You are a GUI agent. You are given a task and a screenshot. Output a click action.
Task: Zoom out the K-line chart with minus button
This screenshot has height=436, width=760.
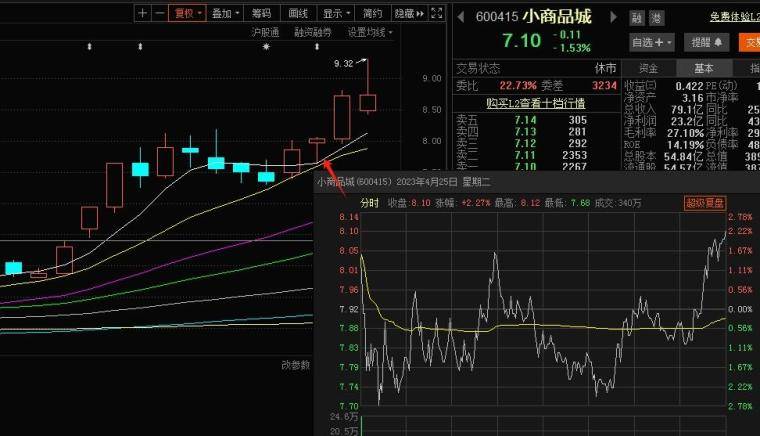point(159,13)
